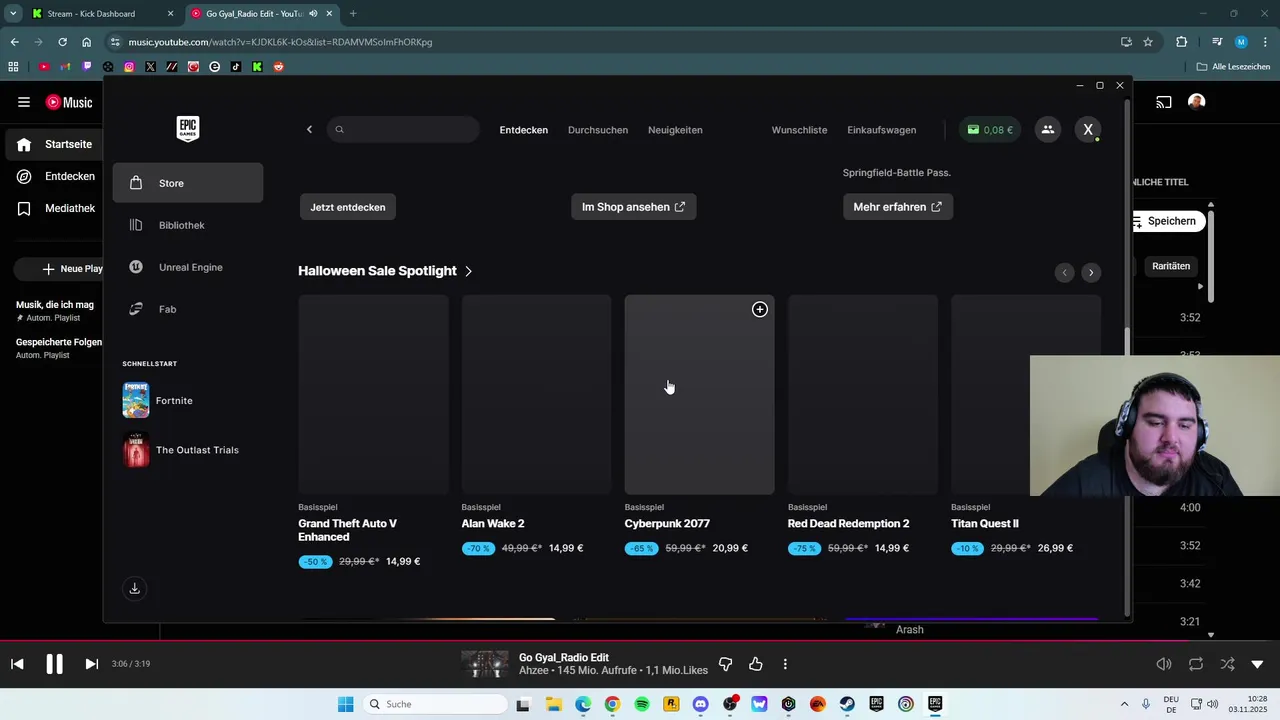Go to Startseite in YouTube Music

56,144
